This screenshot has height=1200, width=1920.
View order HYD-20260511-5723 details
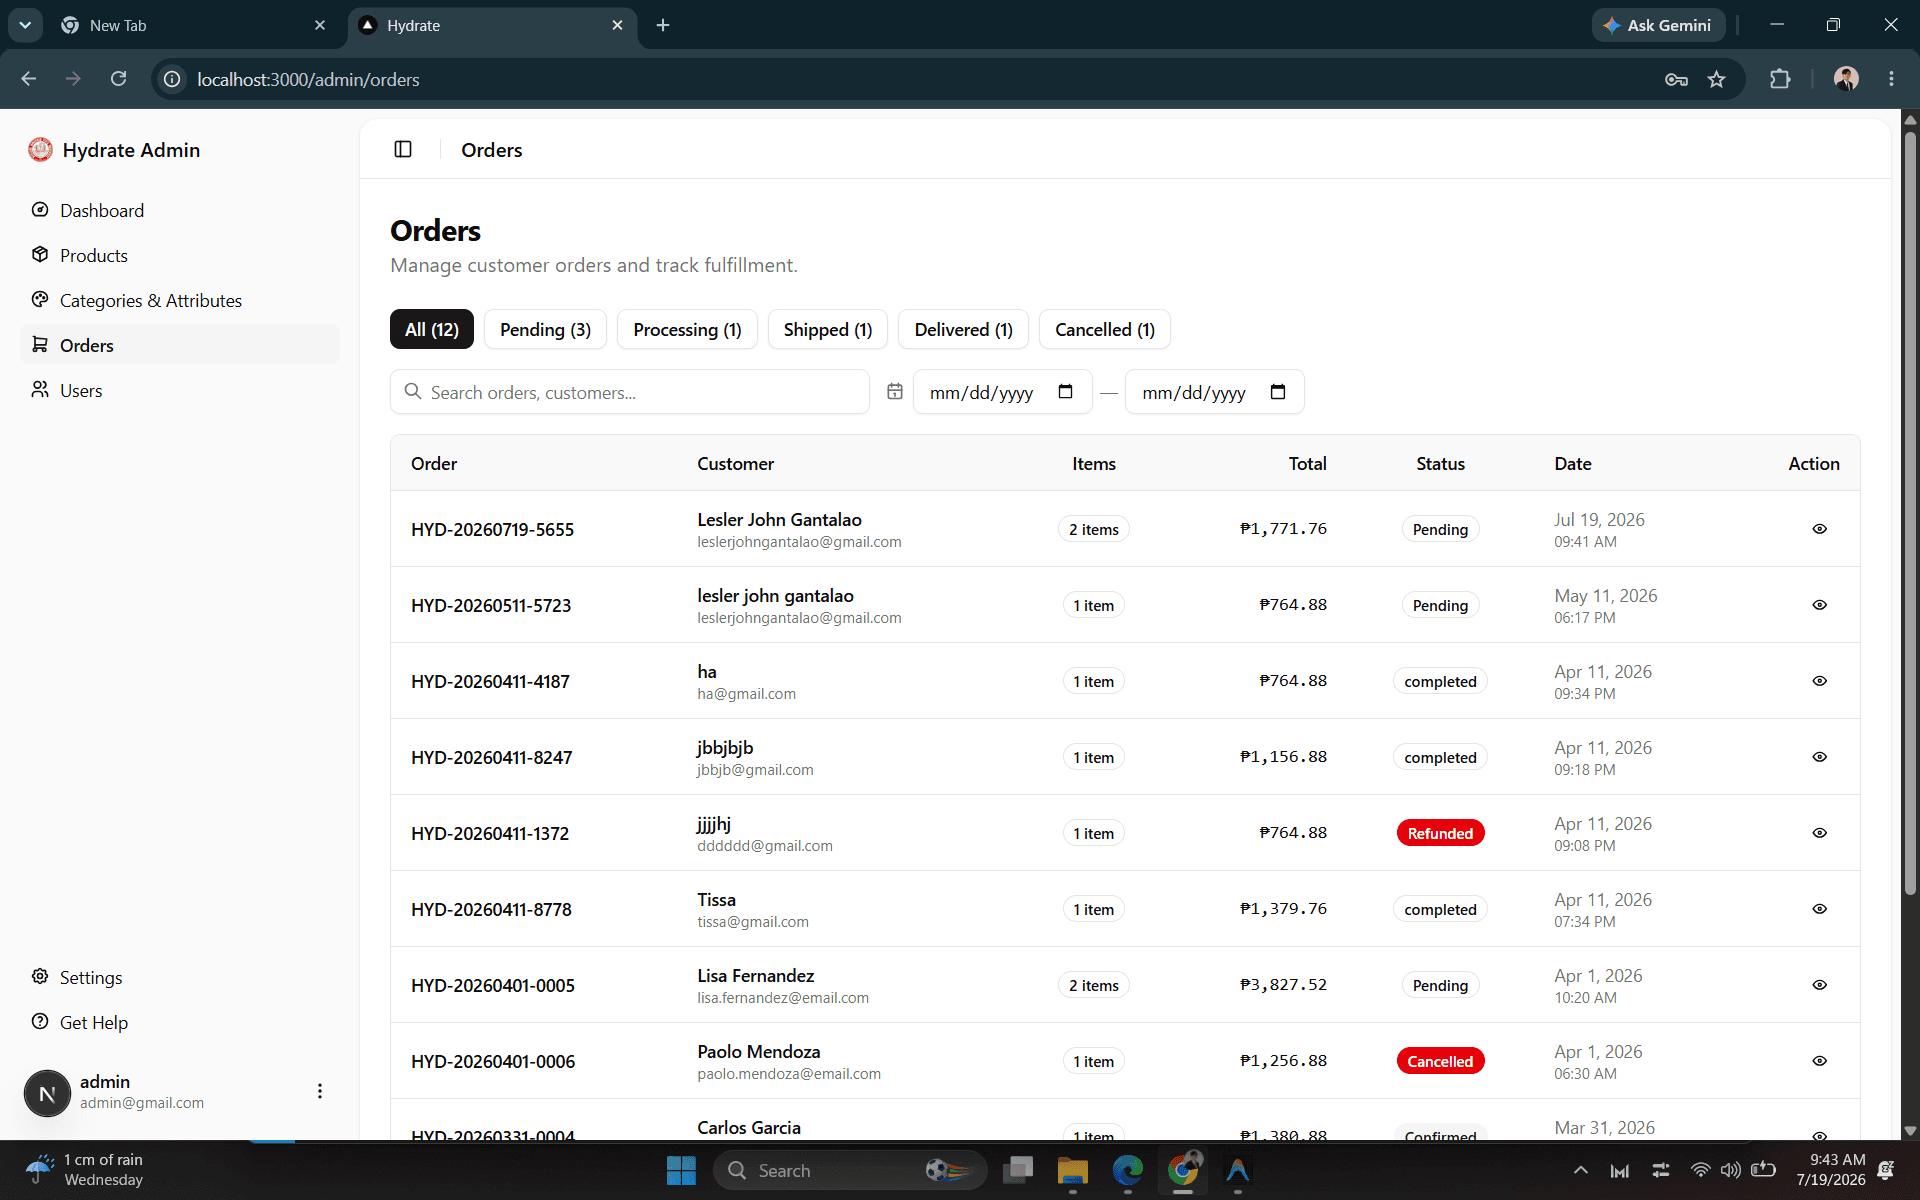pyautogui.click(x=1819, y=605)
